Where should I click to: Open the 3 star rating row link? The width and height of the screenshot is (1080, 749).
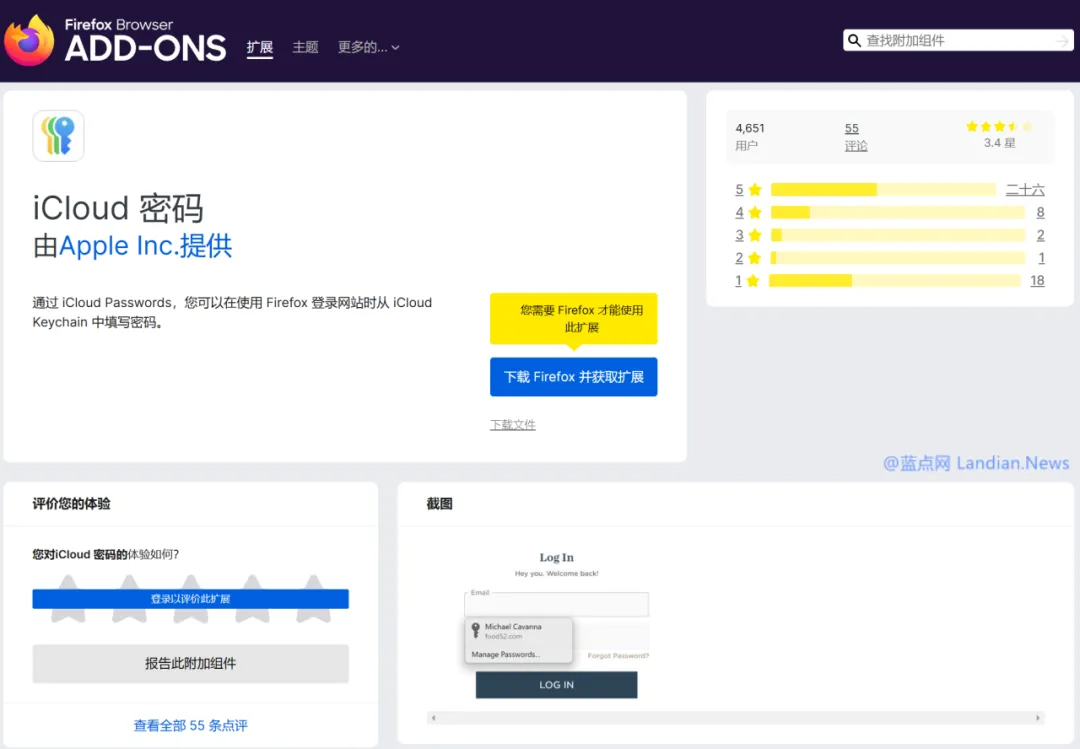coord(889,235)
